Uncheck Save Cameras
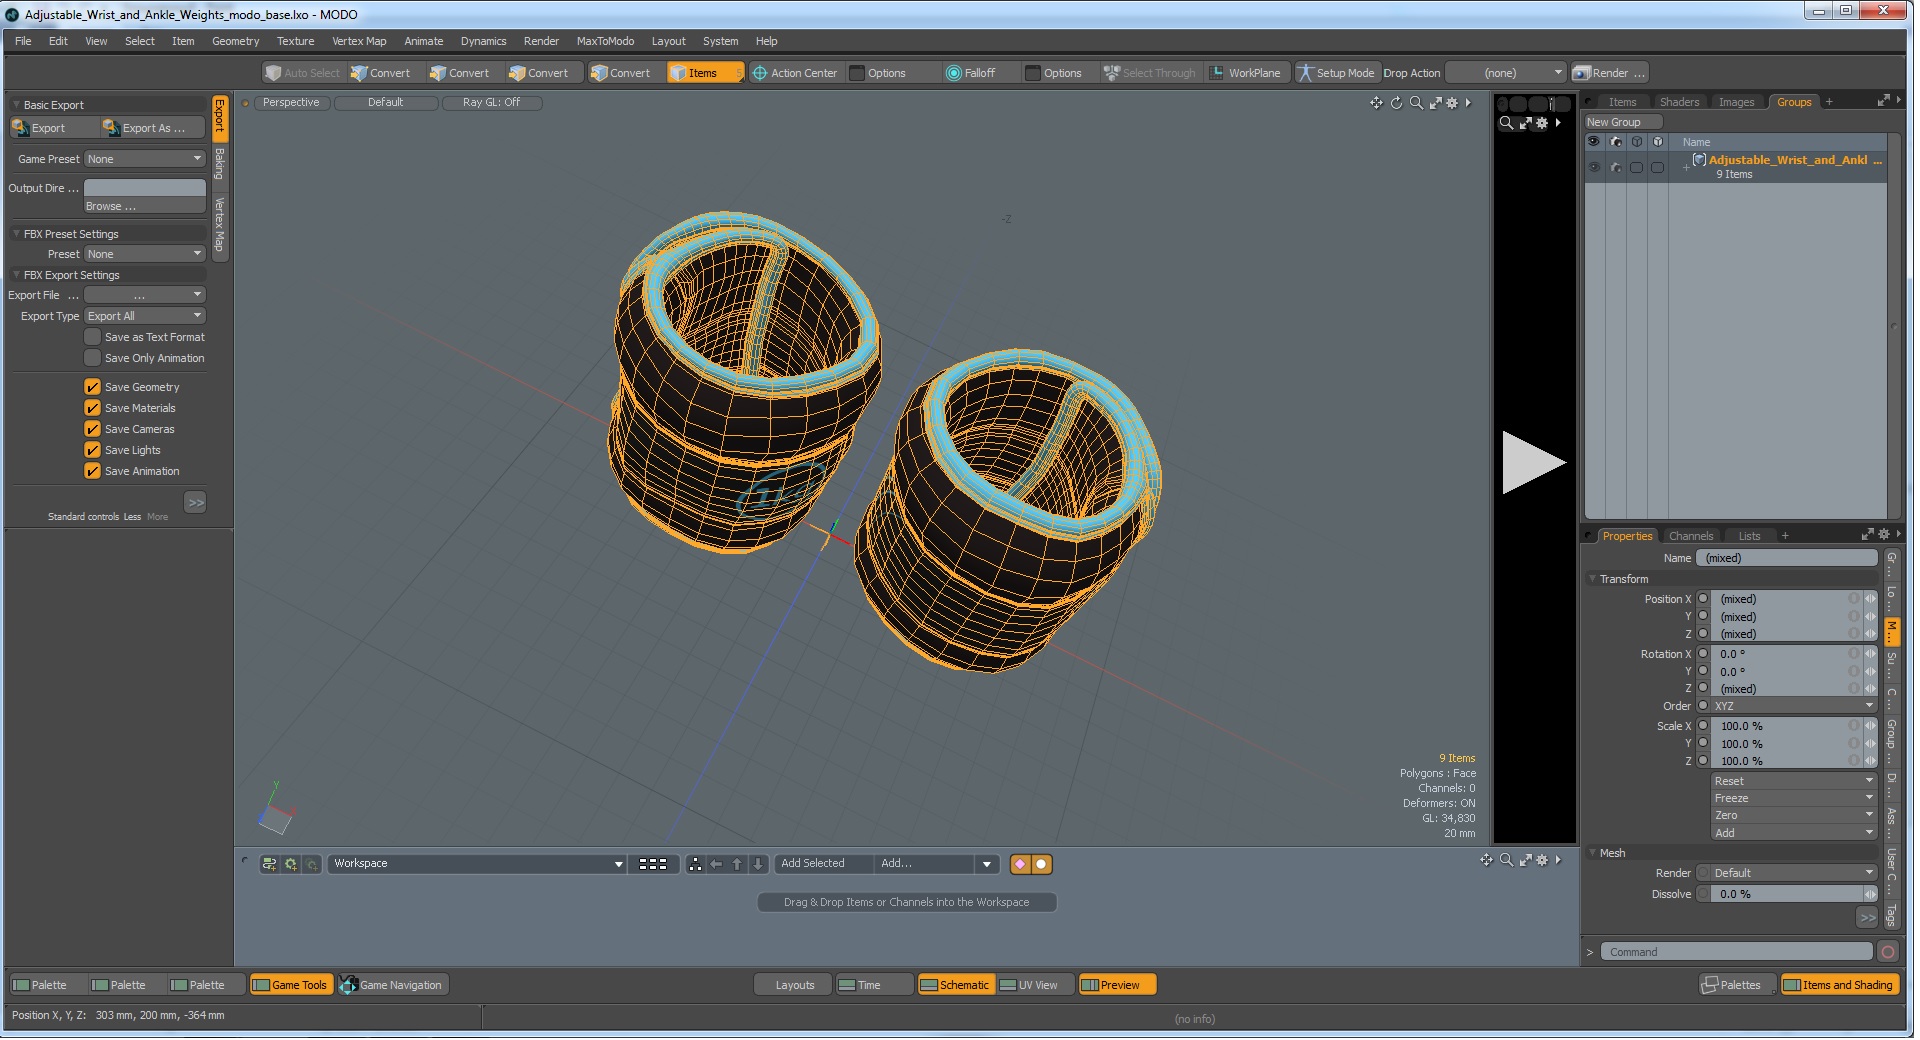The image size is (1920, 1040). [x=93, y=429]
